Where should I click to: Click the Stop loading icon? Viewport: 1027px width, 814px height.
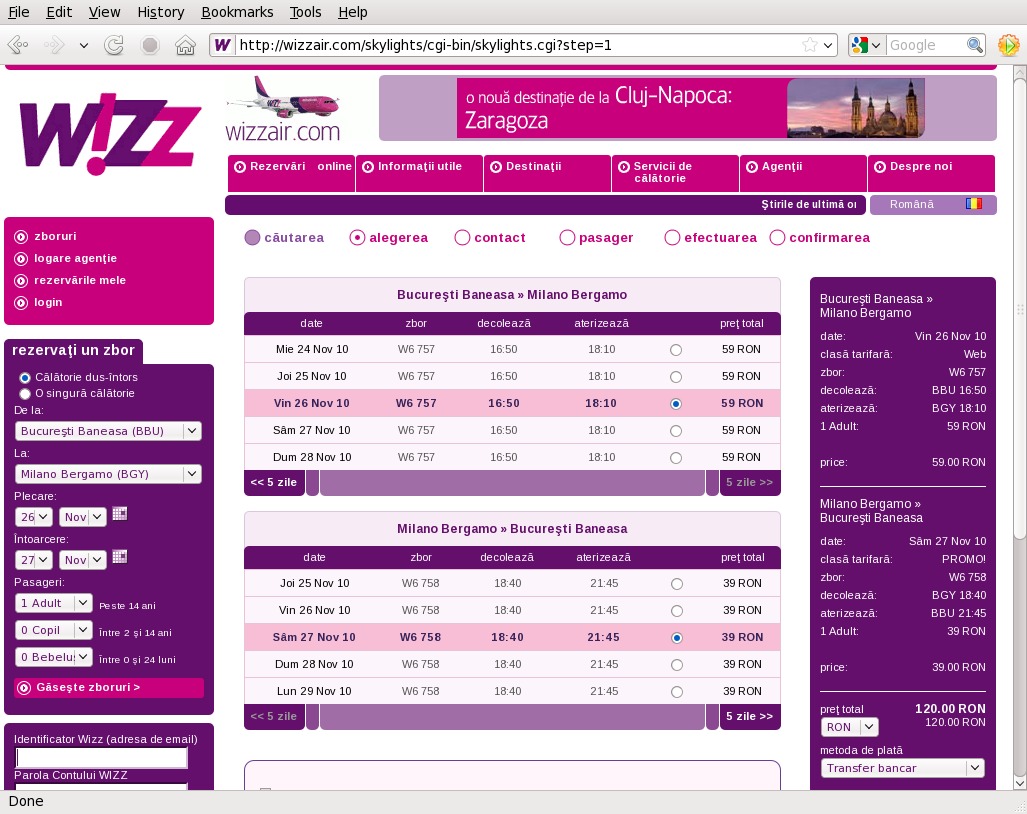coord(150,45)
